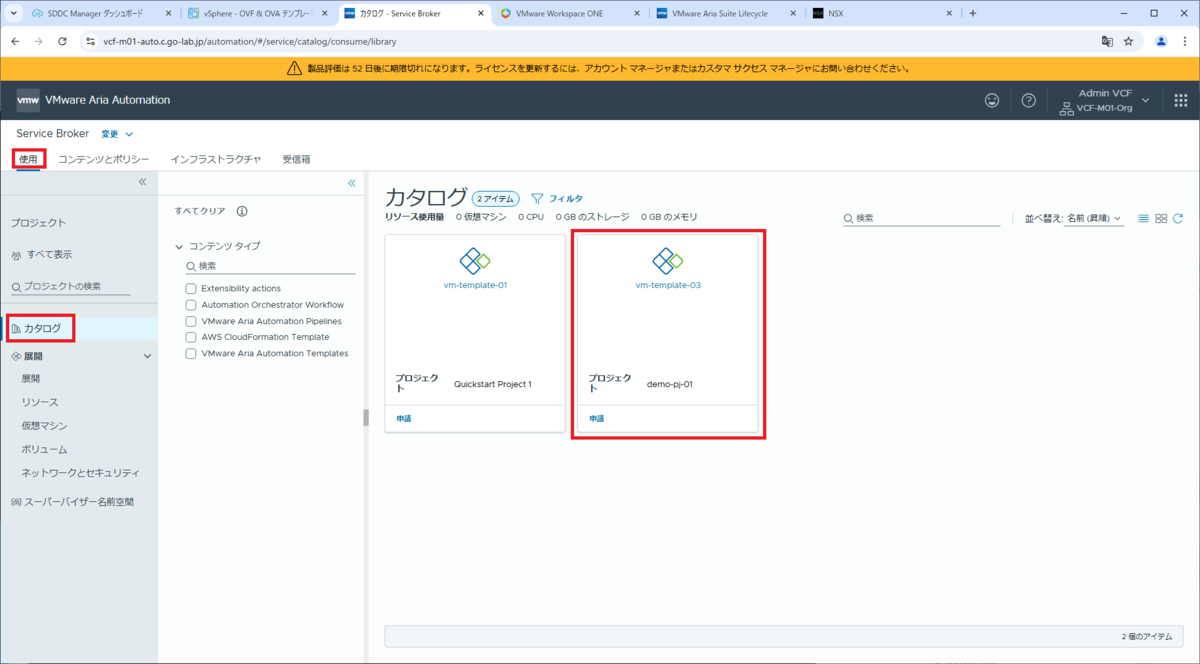Select the インフラストラクチャ tab

point(216,159)
